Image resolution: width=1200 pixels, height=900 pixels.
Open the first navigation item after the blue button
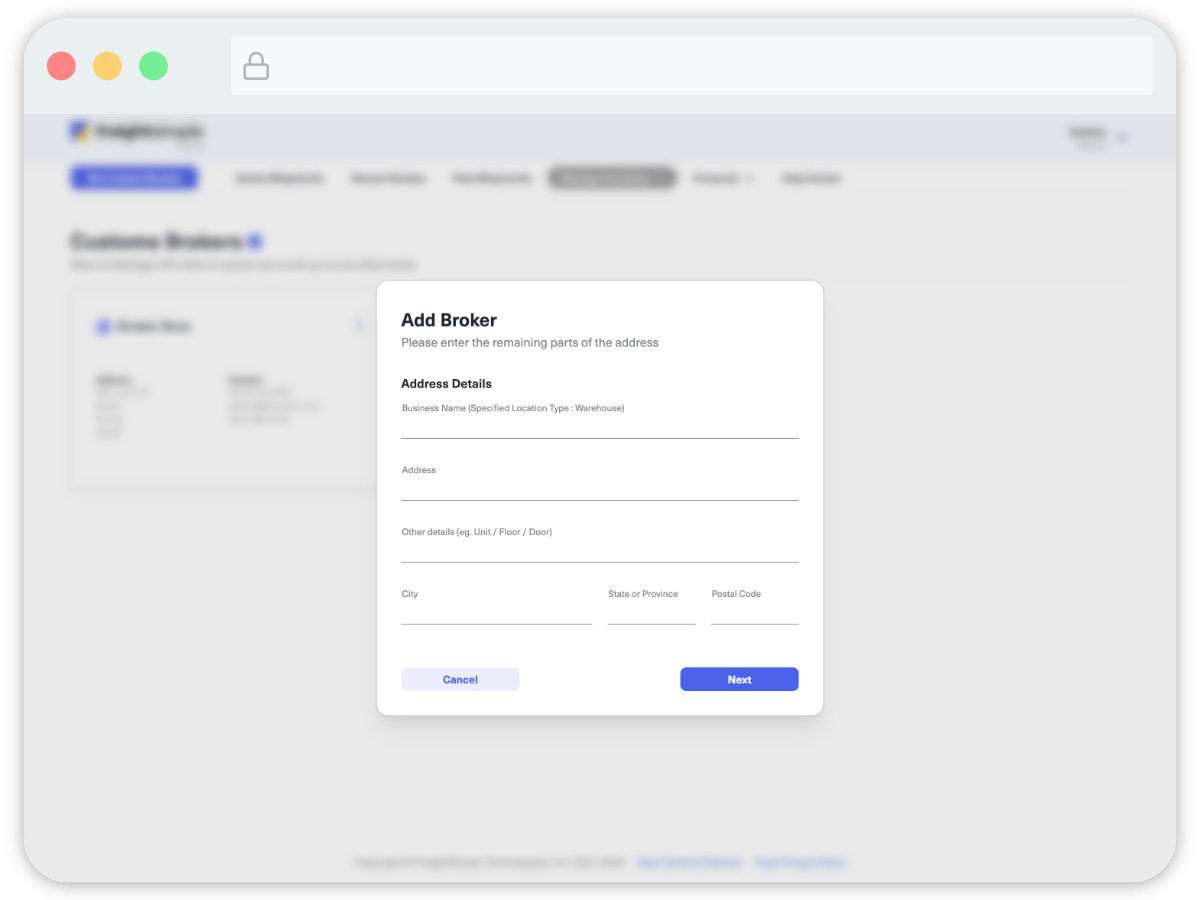pos(280,178)
